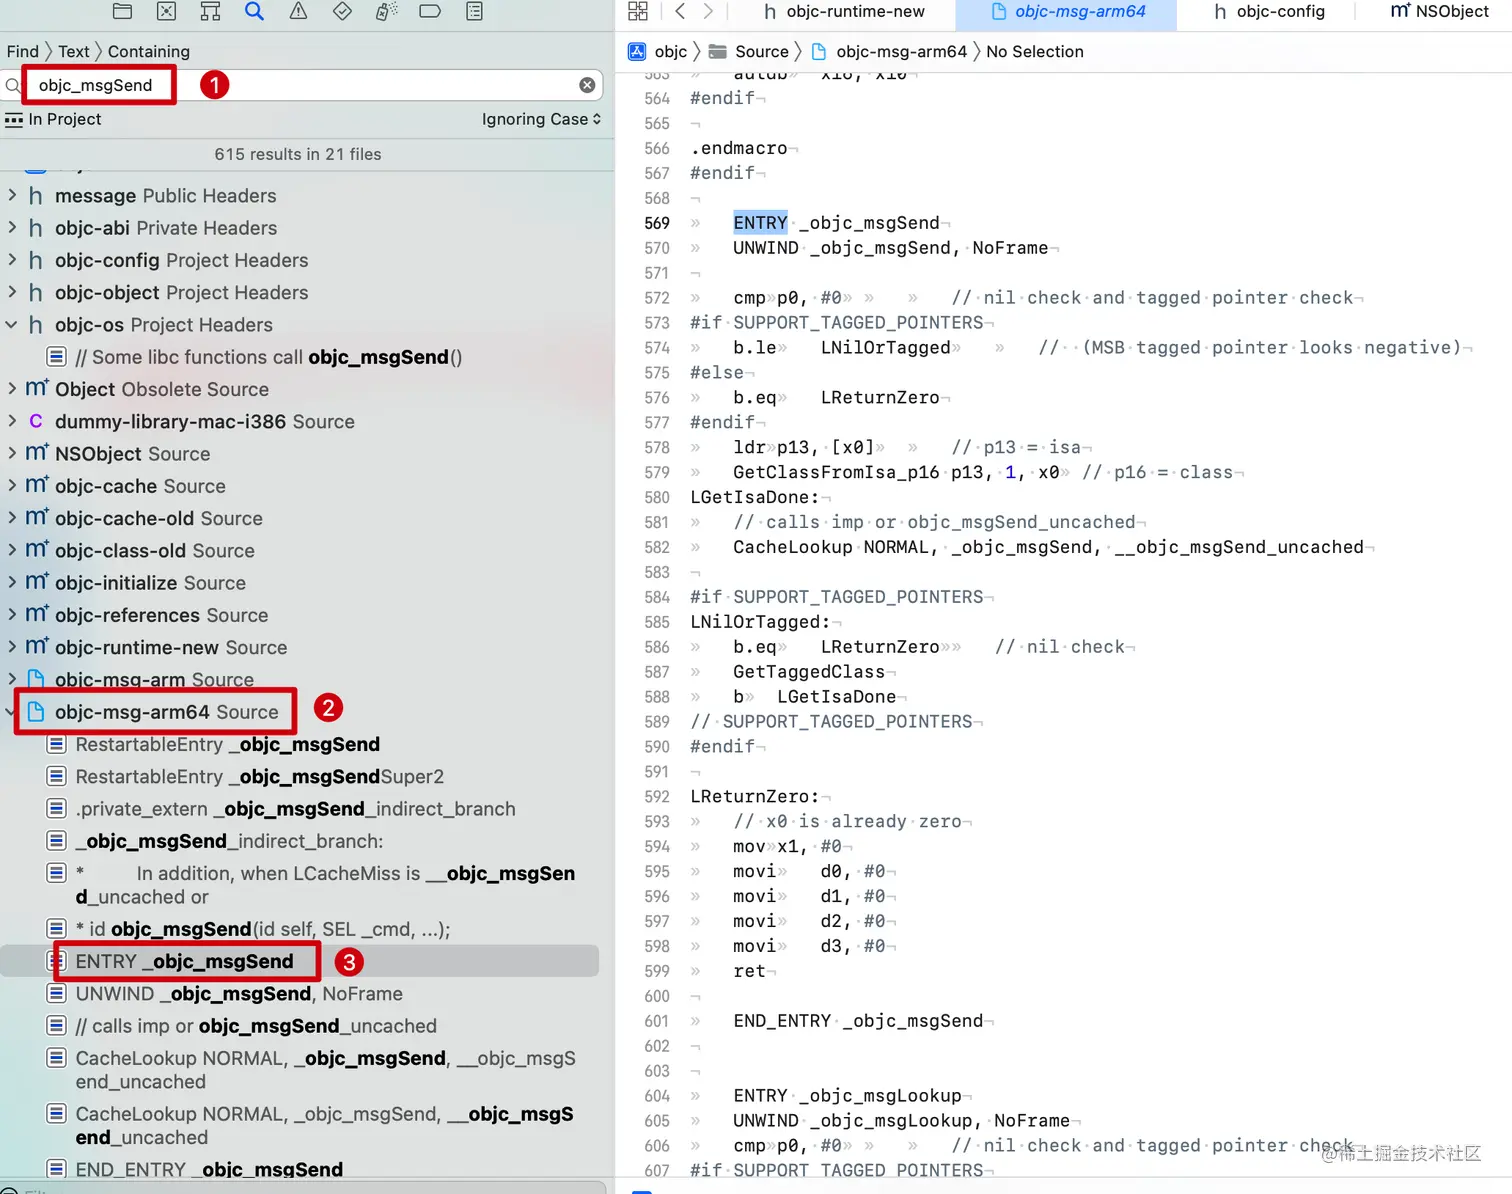Clear the objc_msgSend search field
The image size is (1512, 1194).
point(587,85)
